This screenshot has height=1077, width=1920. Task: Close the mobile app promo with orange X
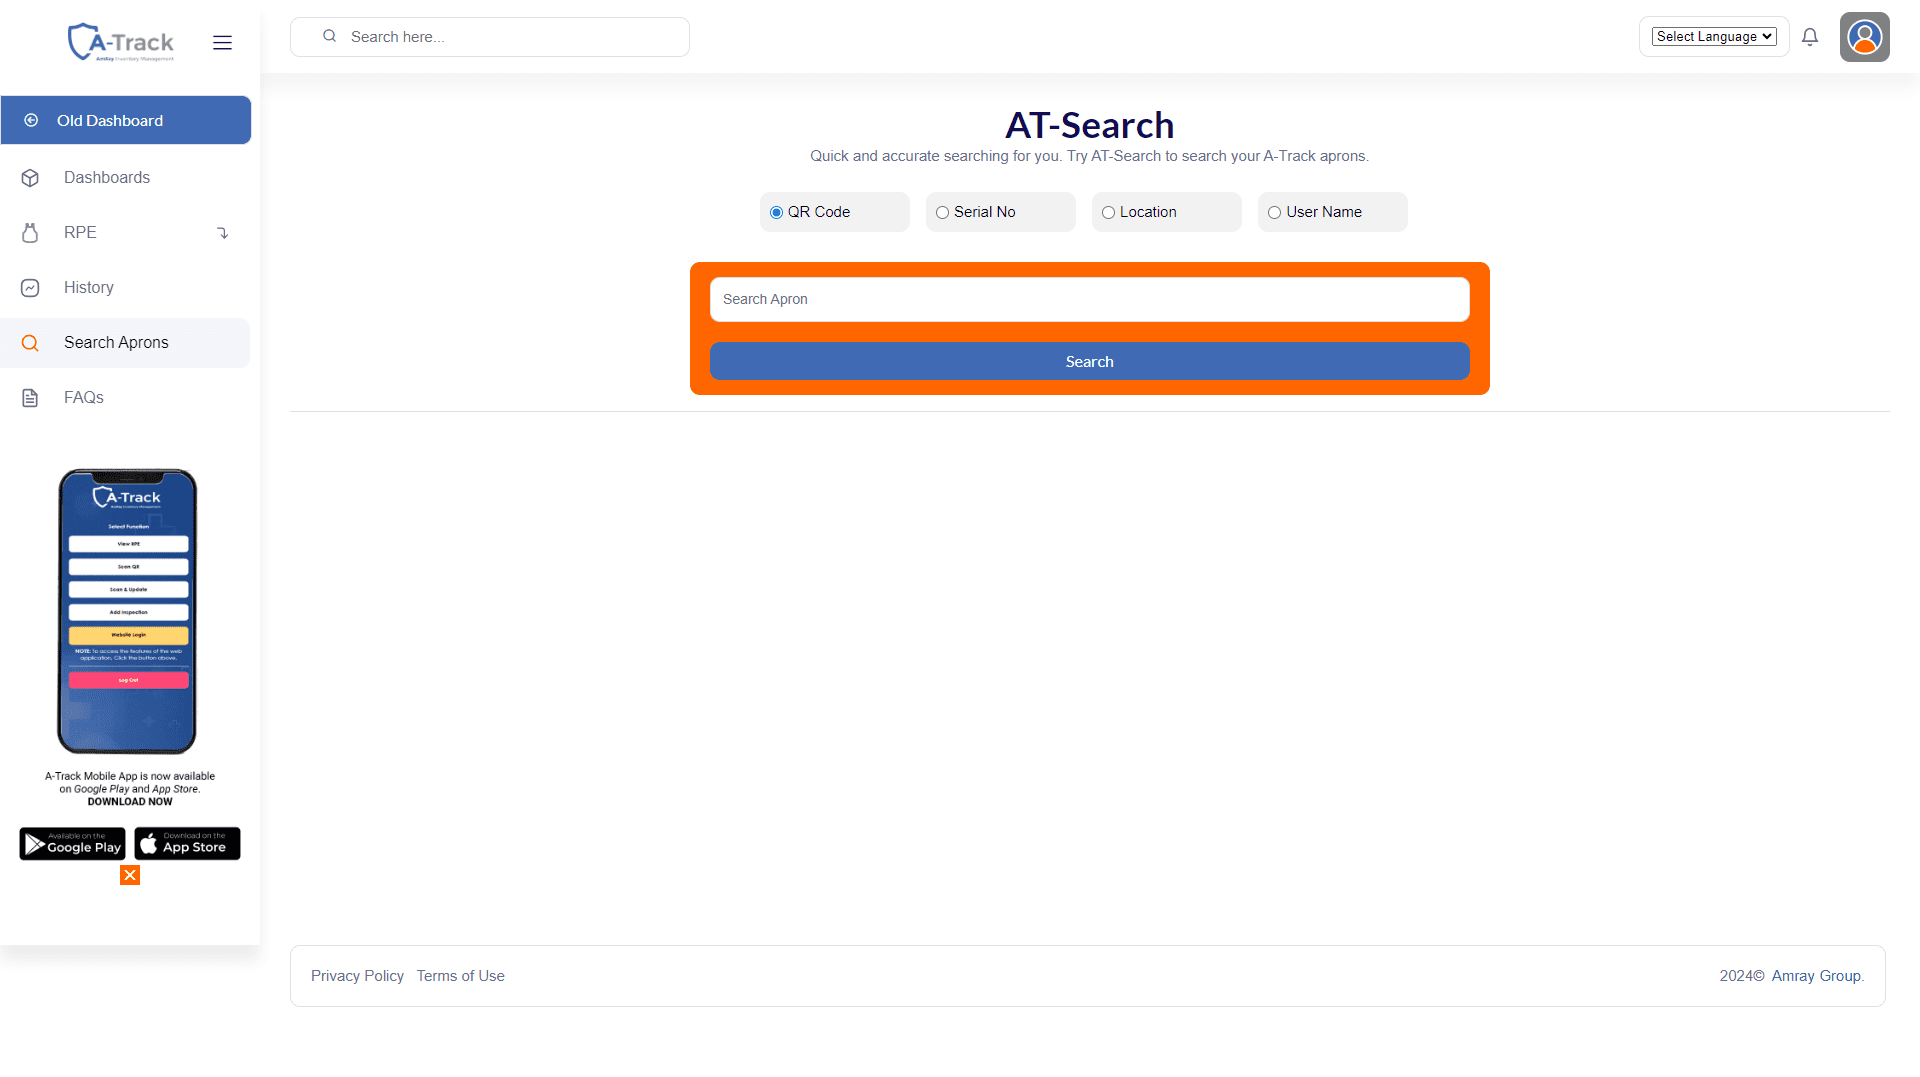point(130,875)
